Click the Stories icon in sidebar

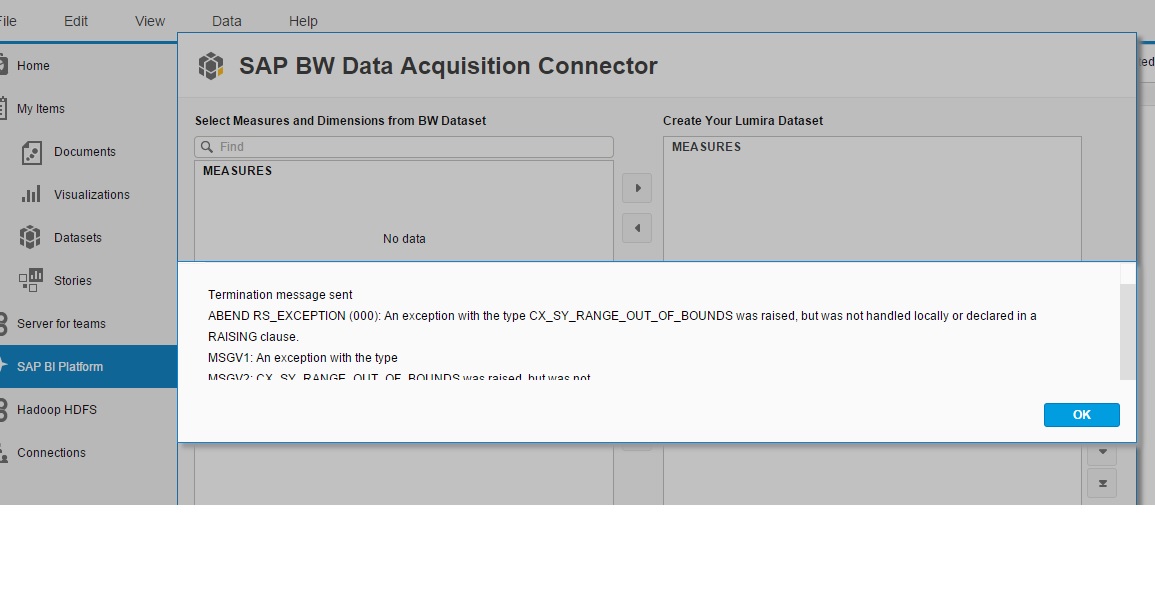31,280
